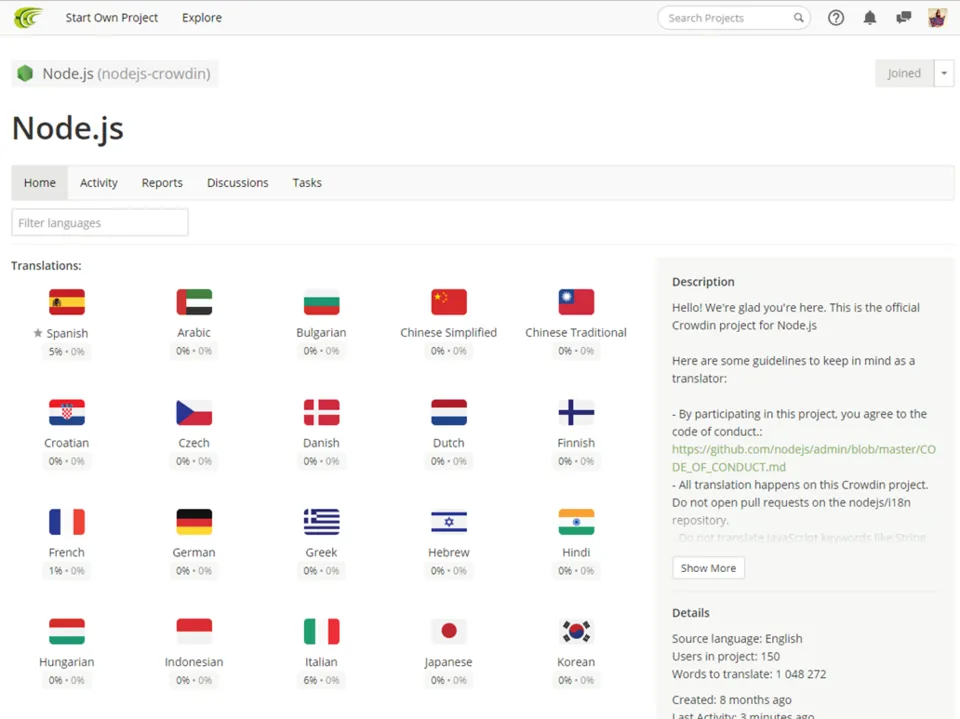Click the French 1% progress value
The width and height of the screenshot is (960, 719).
56,571
